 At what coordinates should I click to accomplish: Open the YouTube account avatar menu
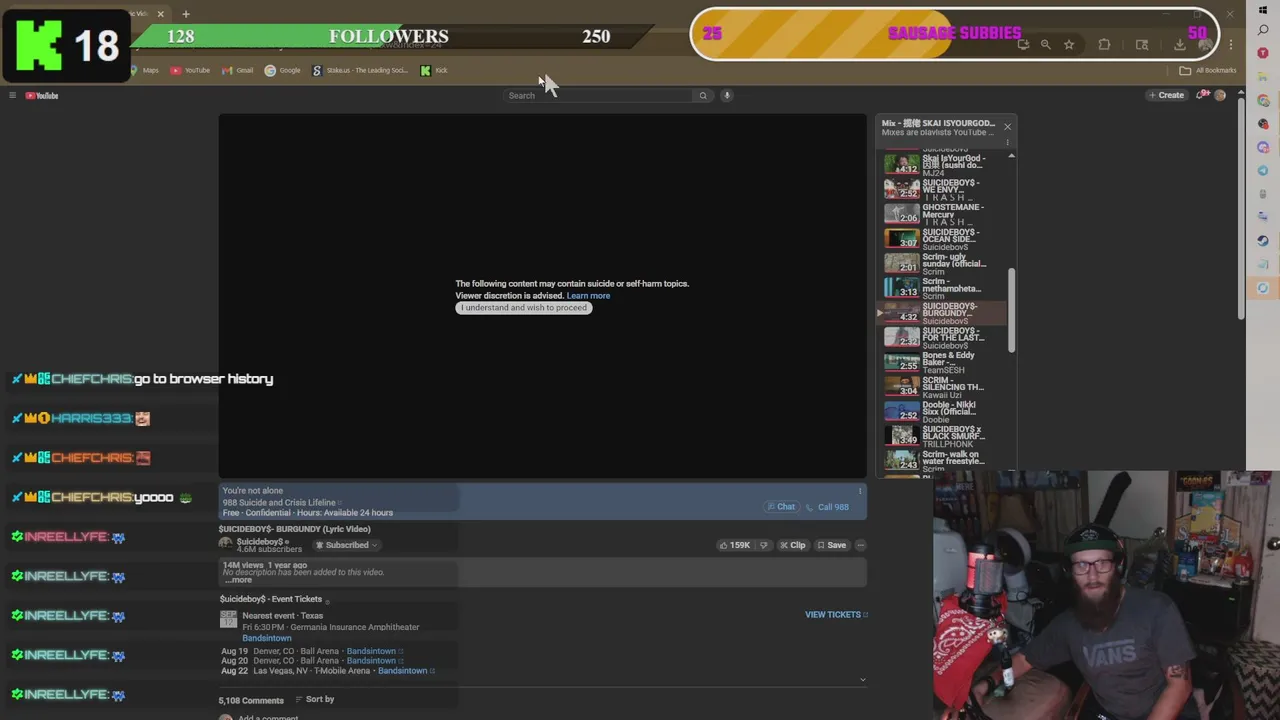pos(1220,95)
